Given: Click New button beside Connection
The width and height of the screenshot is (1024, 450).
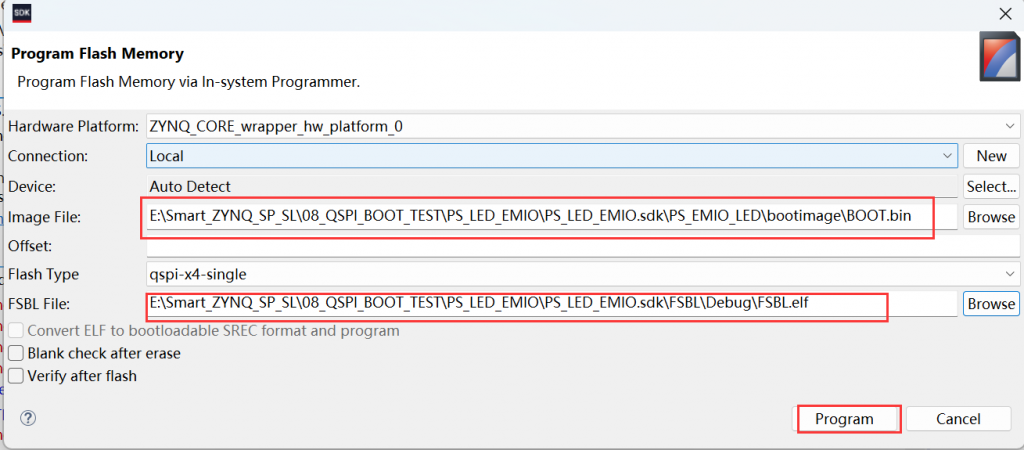Looking at the screenshot, I should click(991, 156).
